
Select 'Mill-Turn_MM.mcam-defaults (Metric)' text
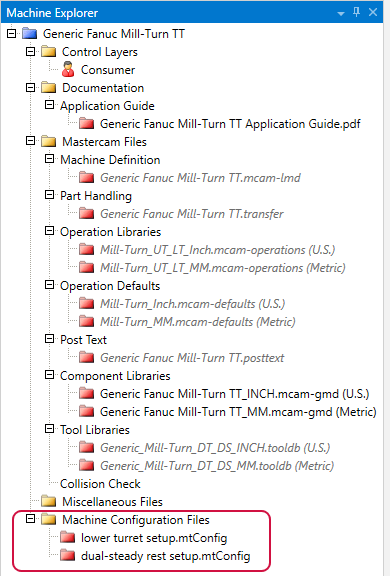point(198,322)
